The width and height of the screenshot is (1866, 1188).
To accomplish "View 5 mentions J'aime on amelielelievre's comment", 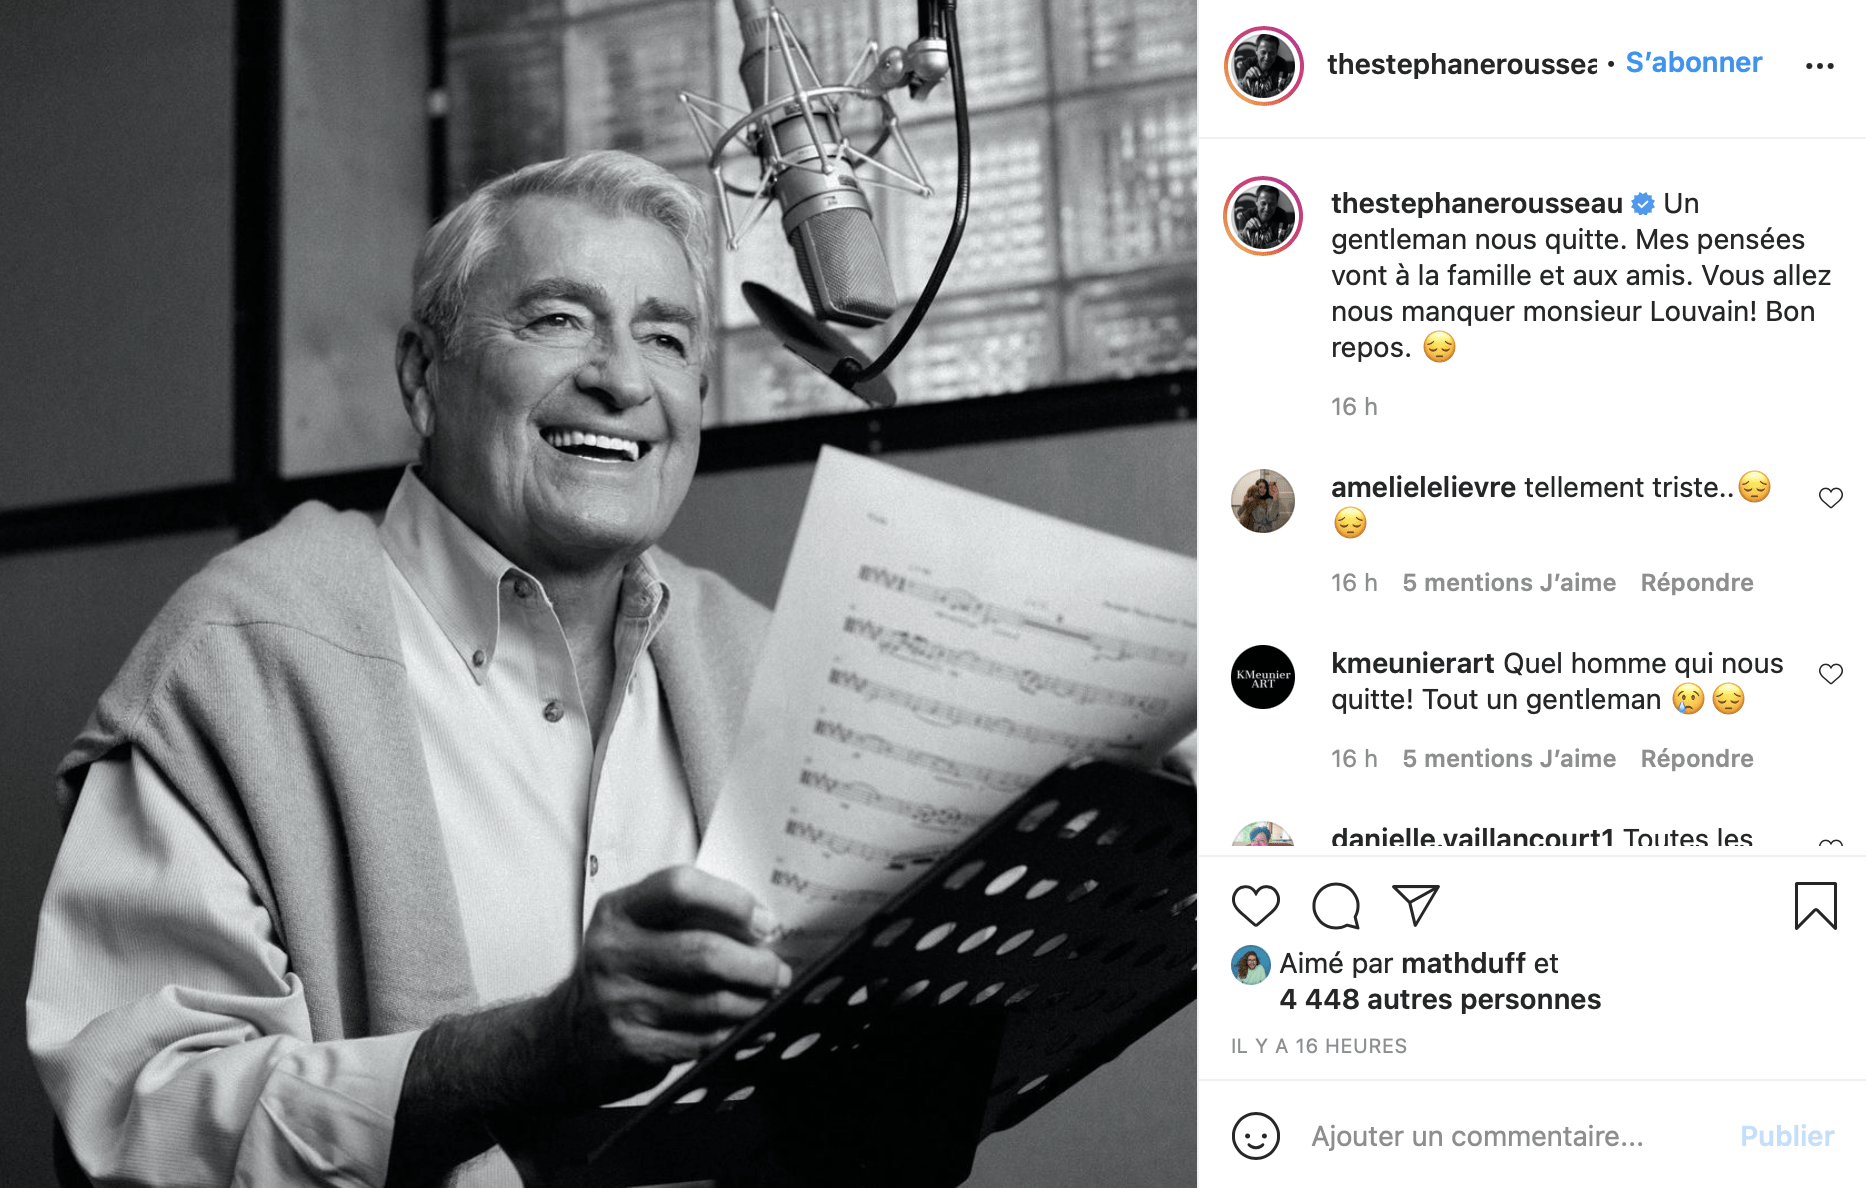I will click(1508, 583).
